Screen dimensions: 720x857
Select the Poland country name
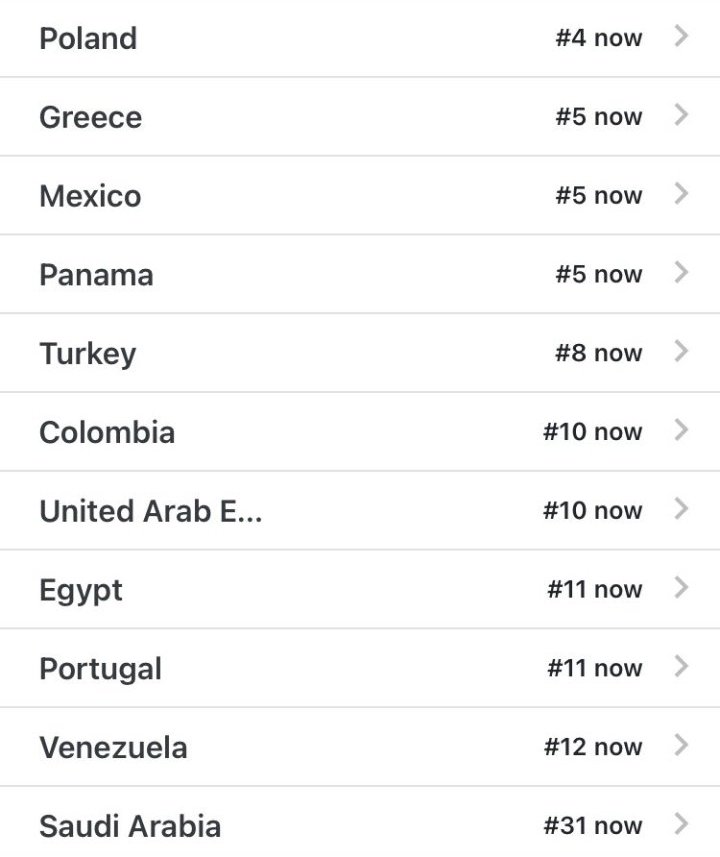[88, 39]
